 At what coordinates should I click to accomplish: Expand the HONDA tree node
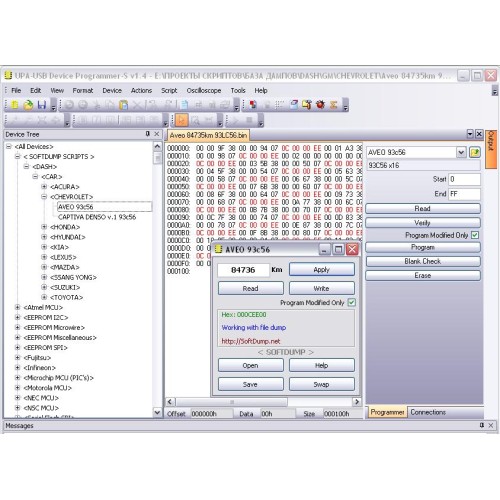(x=44, y=227)
